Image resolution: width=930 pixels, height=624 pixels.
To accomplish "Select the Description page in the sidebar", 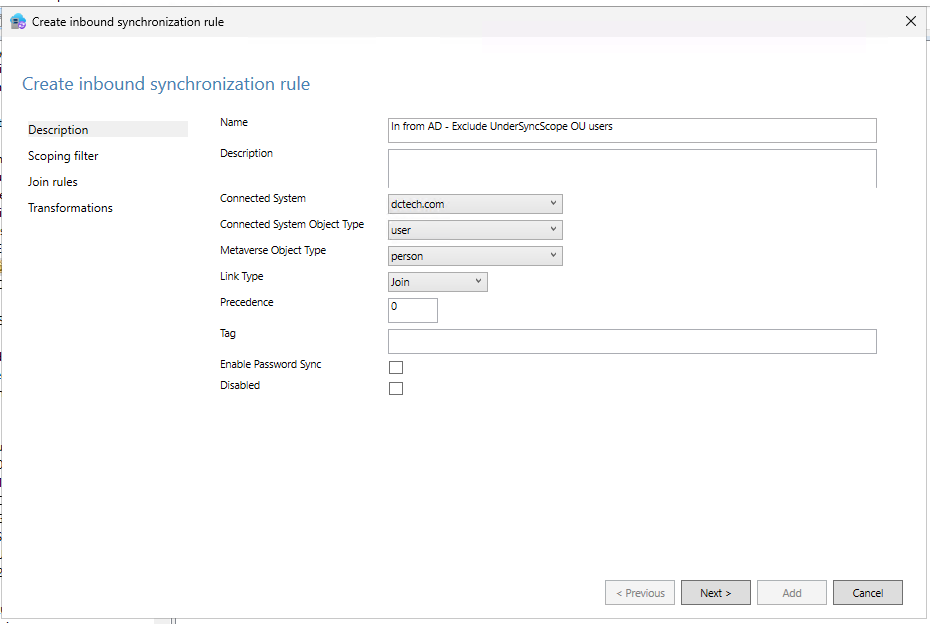I will pyautogui.click(x=58, y=129).
